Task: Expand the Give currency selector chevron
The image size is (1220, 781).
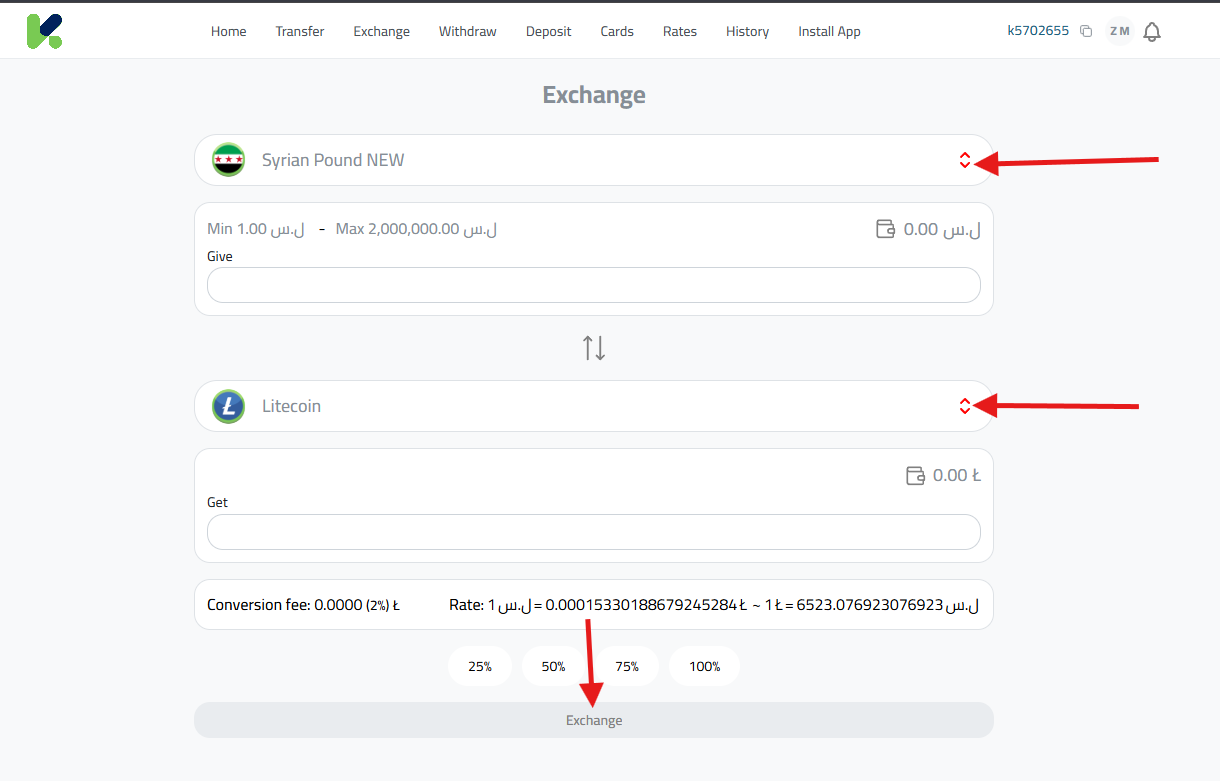Action: (965, 159)
